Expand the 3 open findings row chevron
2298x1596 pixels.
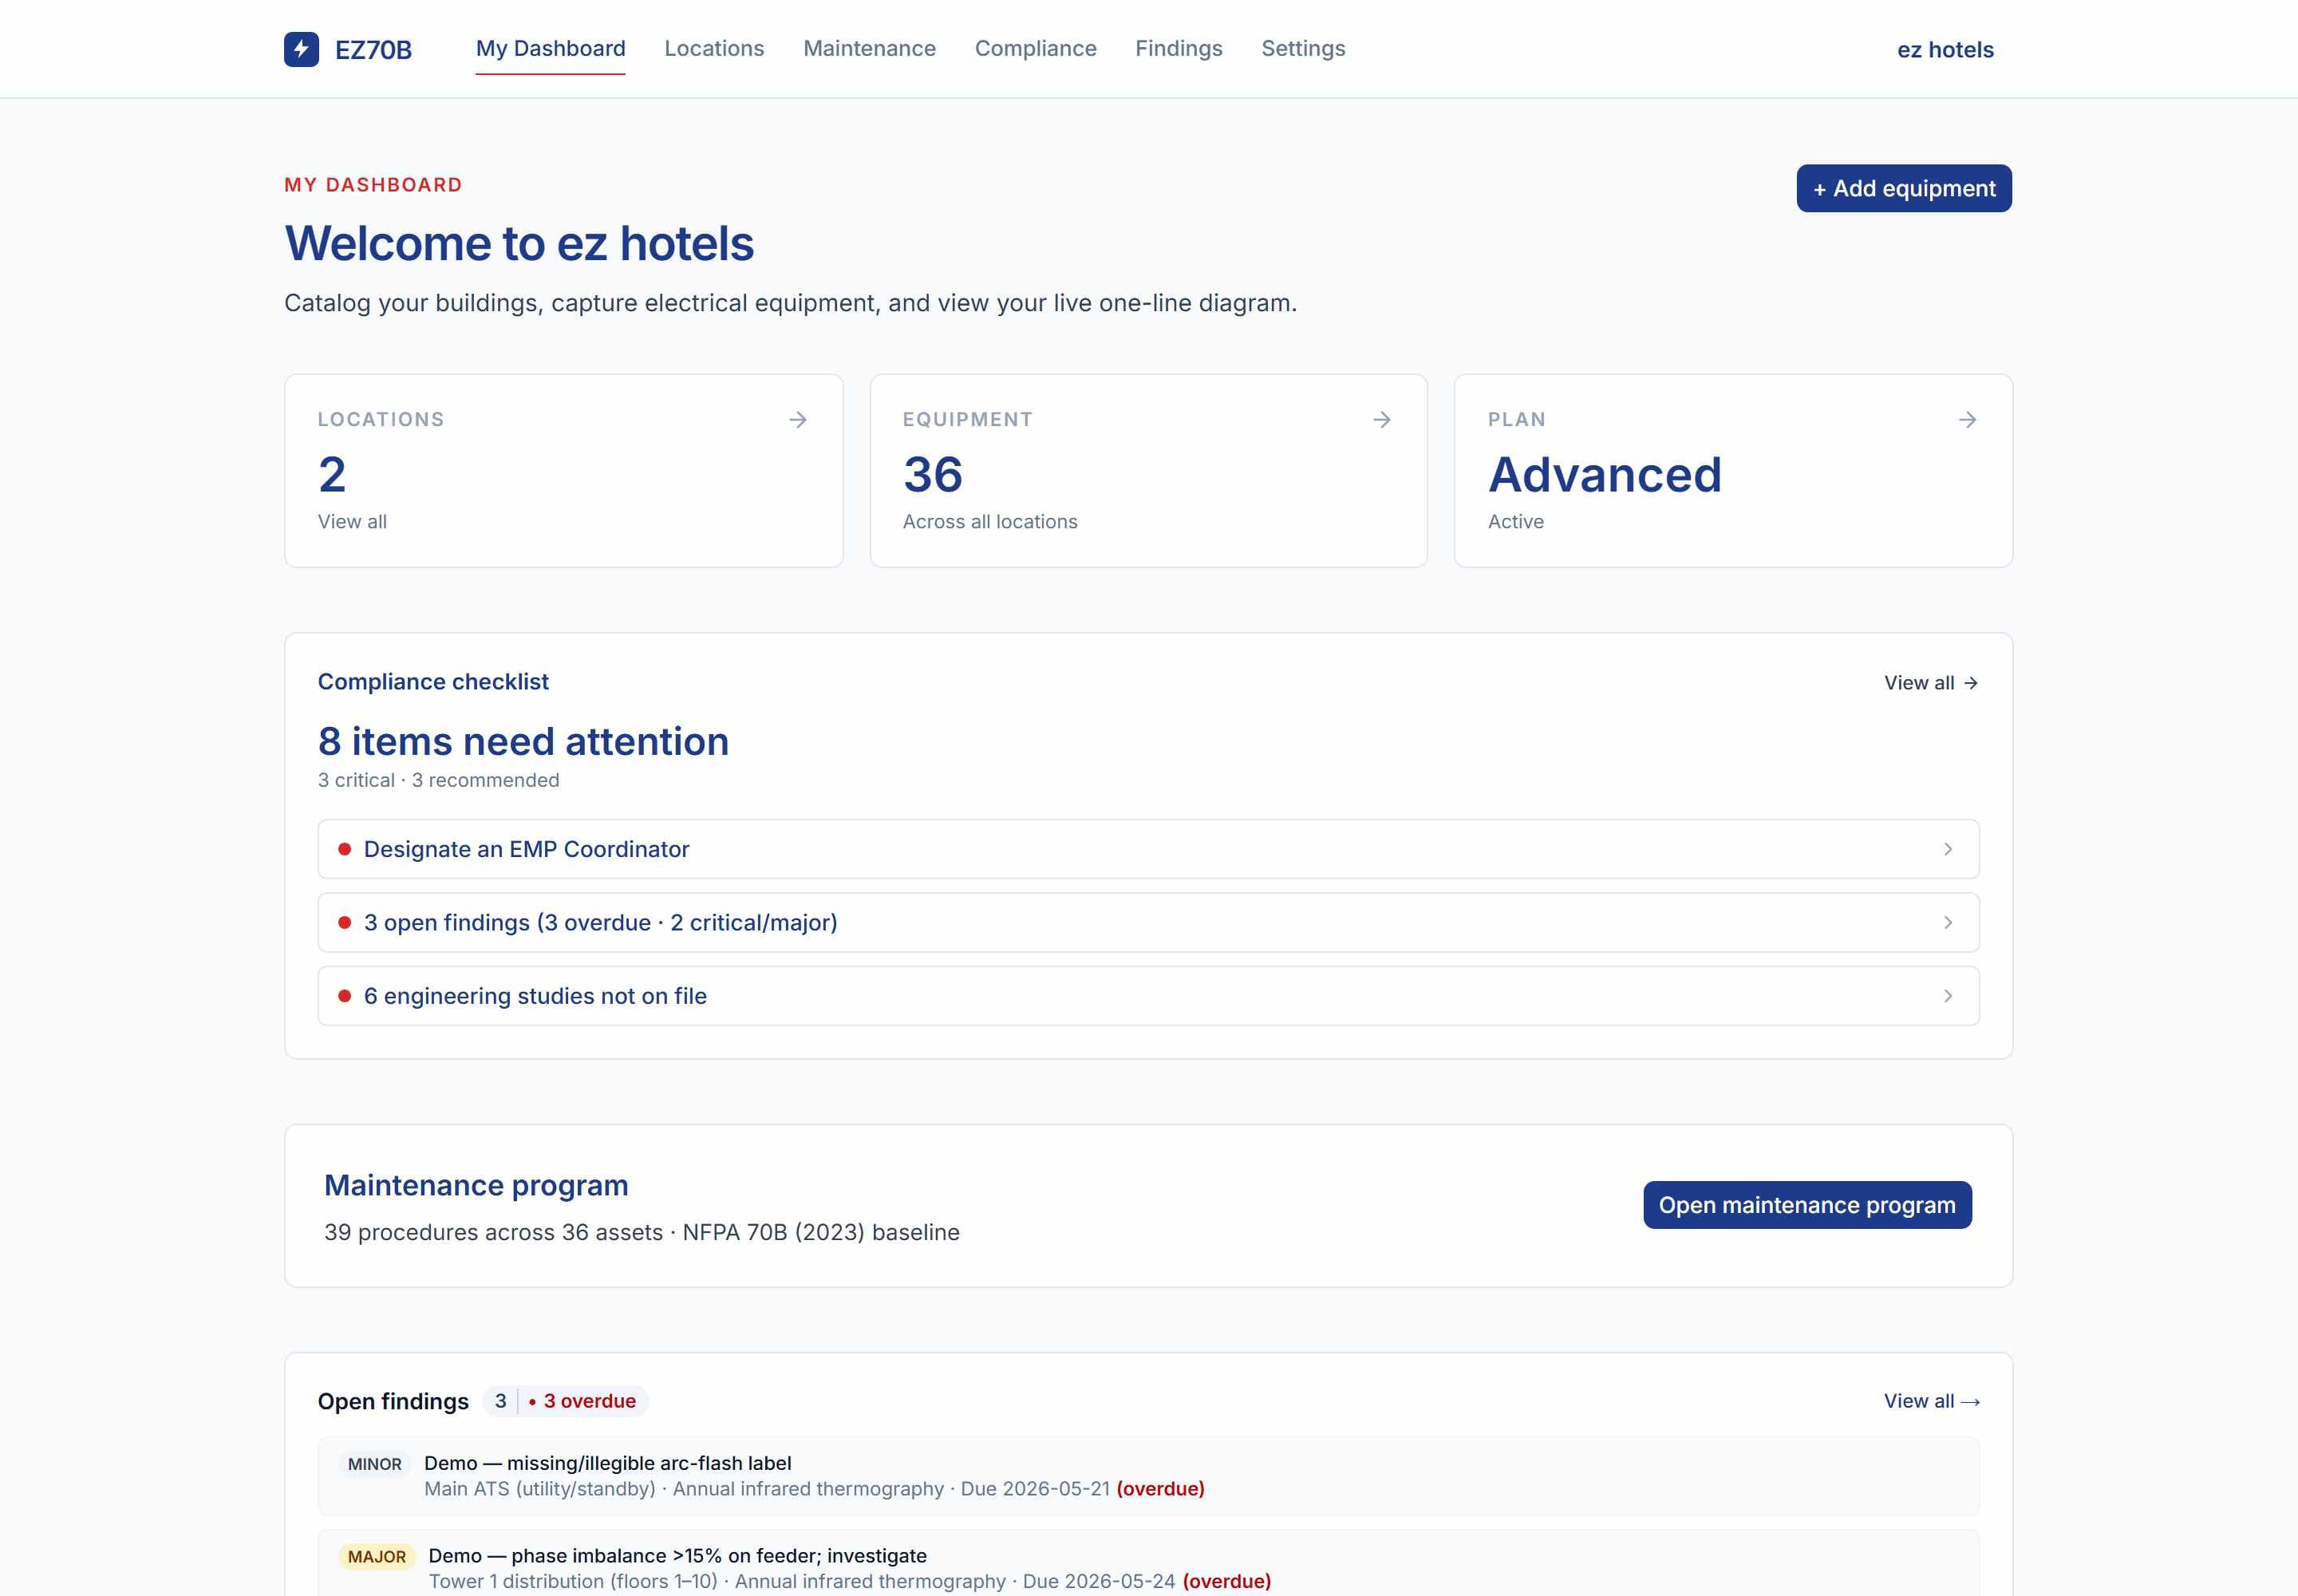click(1947, 922)
